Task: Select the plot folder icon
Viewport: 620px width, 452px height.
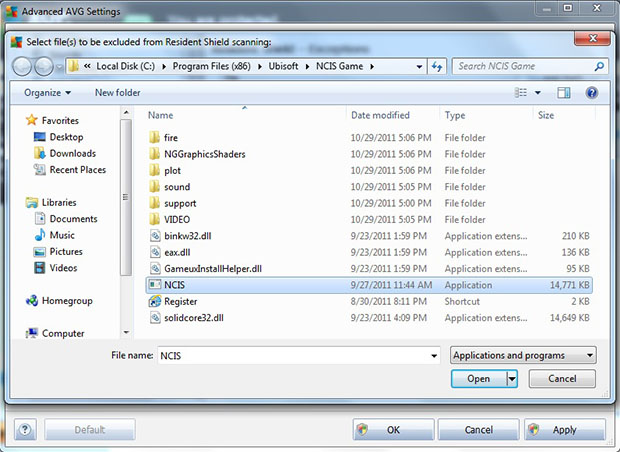Action: click(x=154, y=170)
